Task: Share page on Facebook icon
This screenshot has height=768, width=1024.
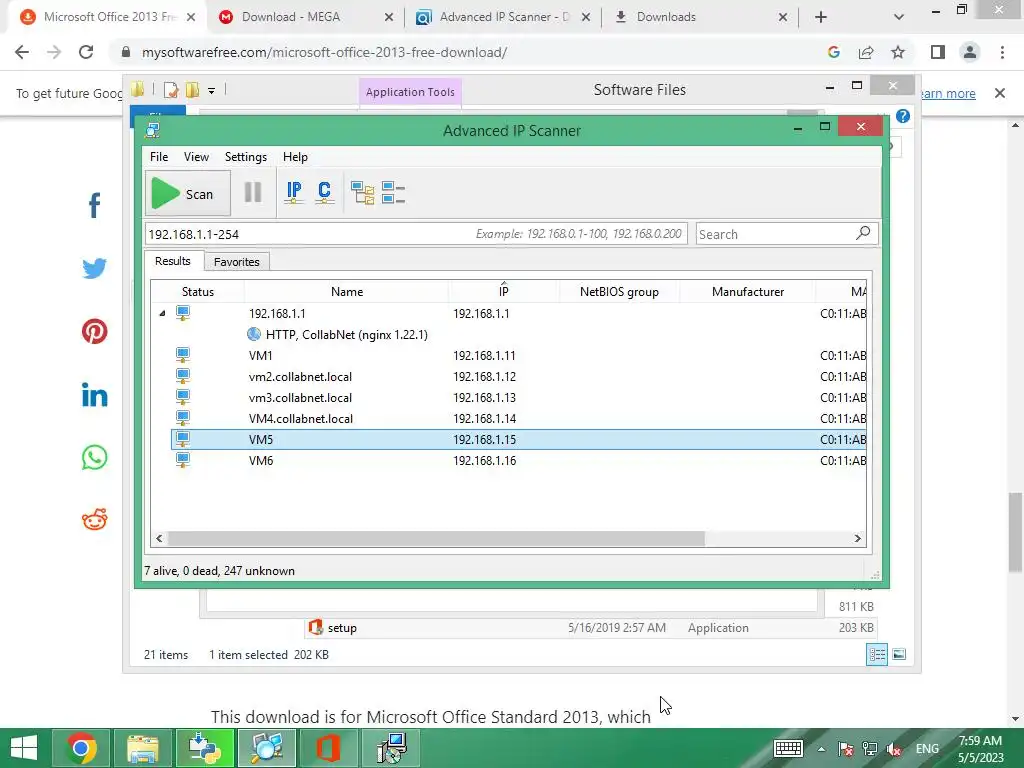Action: coord(95,205)
